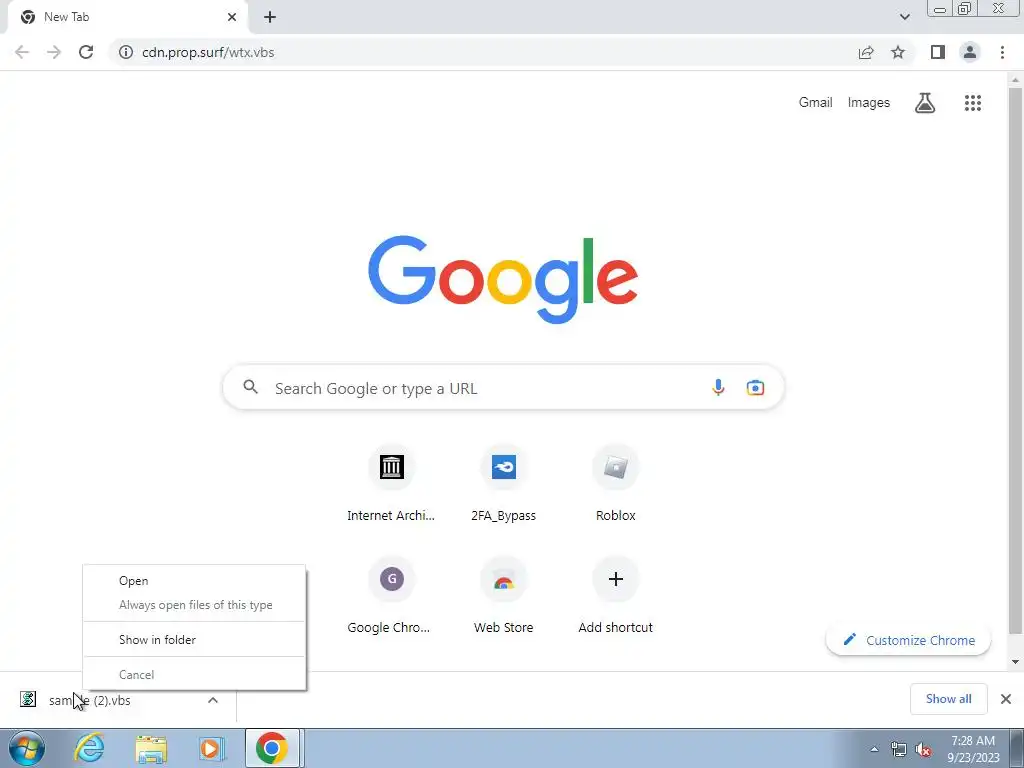Open Windows Explorer from taskbar

point(151,749)
